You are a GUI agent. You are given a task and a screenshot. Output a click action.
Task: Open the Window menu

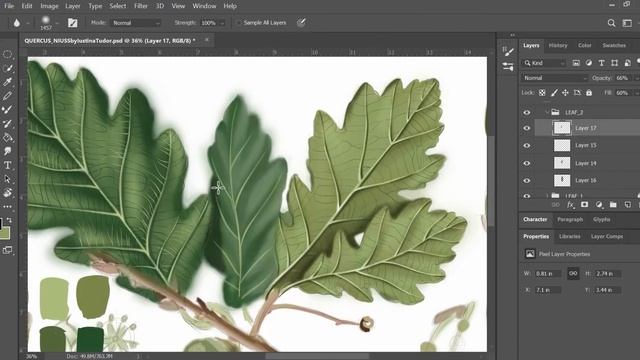[204, 6]
